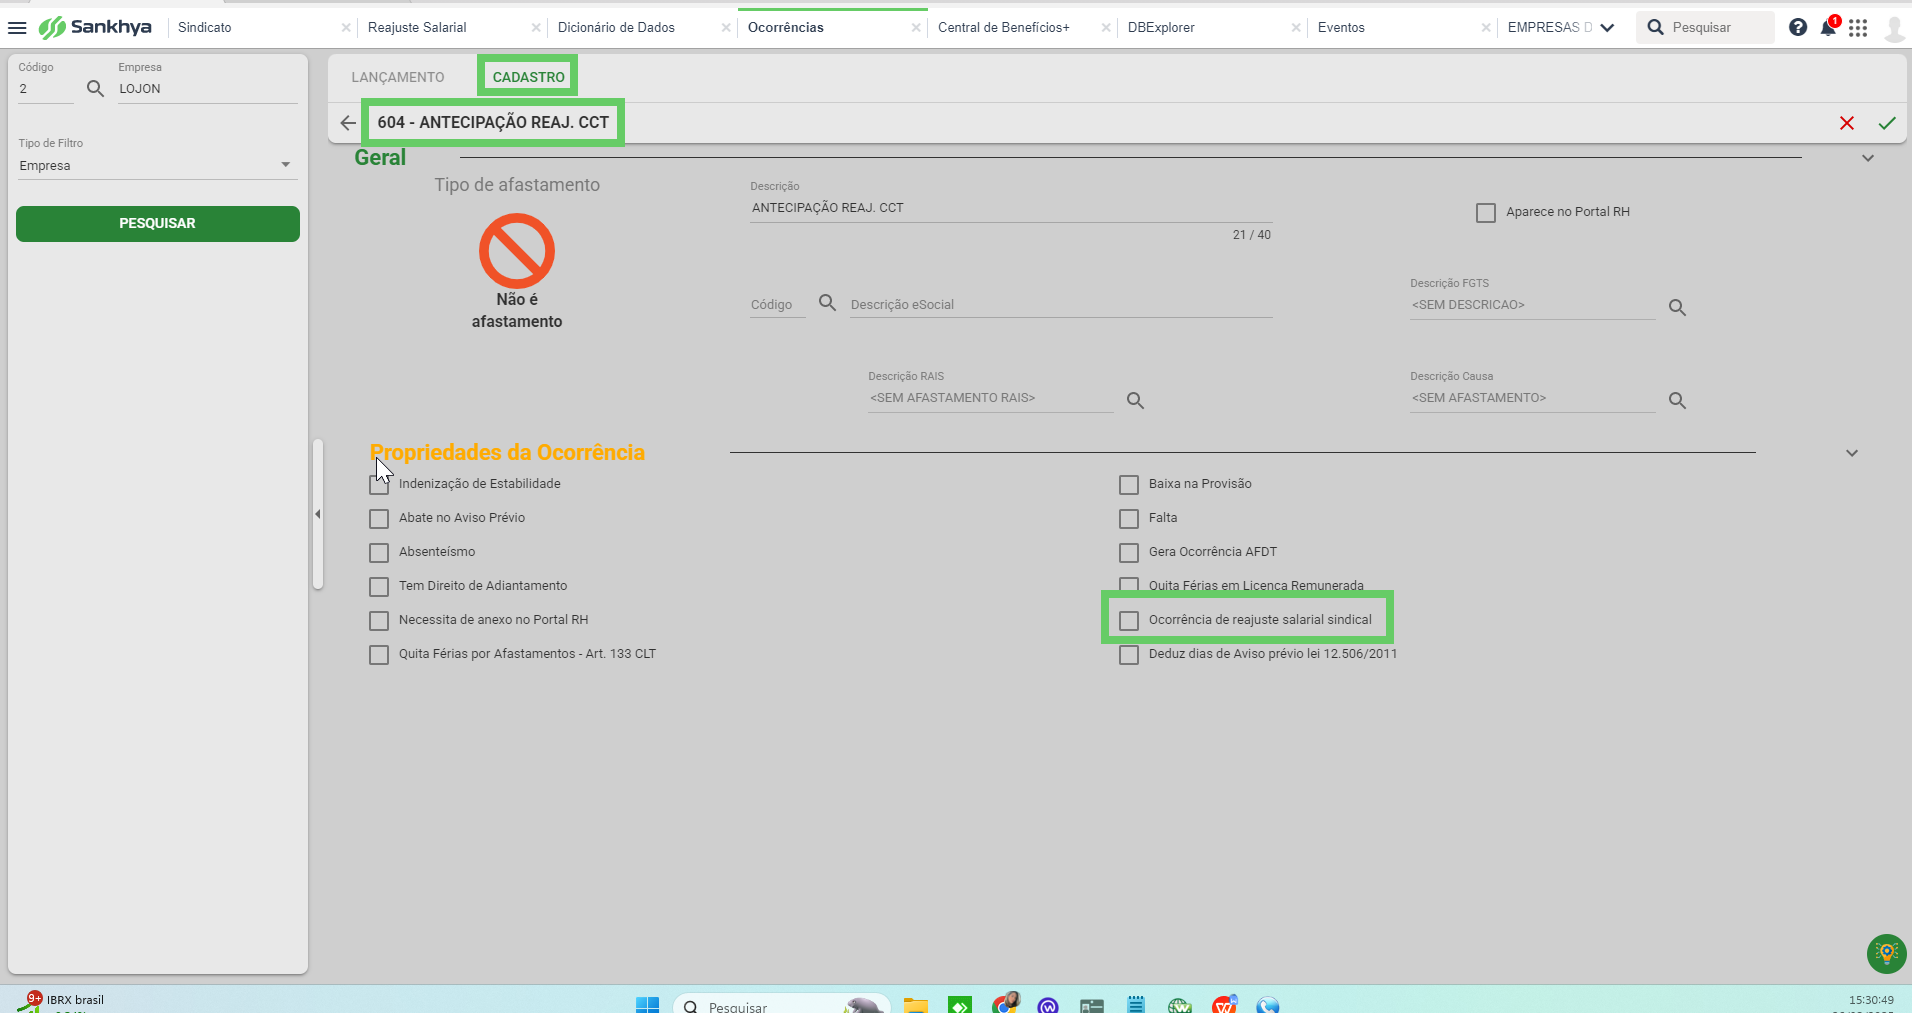Open the Tipo de Filtro dropdown
Image resolution: width=1912 pixels, height=1013 pixels.
[x=158, y=166]
